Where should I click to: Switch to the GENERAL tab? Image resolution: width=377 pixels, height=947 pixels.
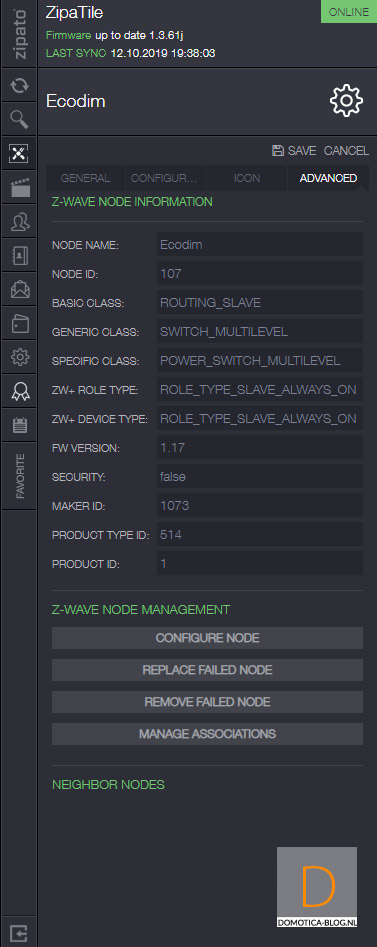pos(85,178)
